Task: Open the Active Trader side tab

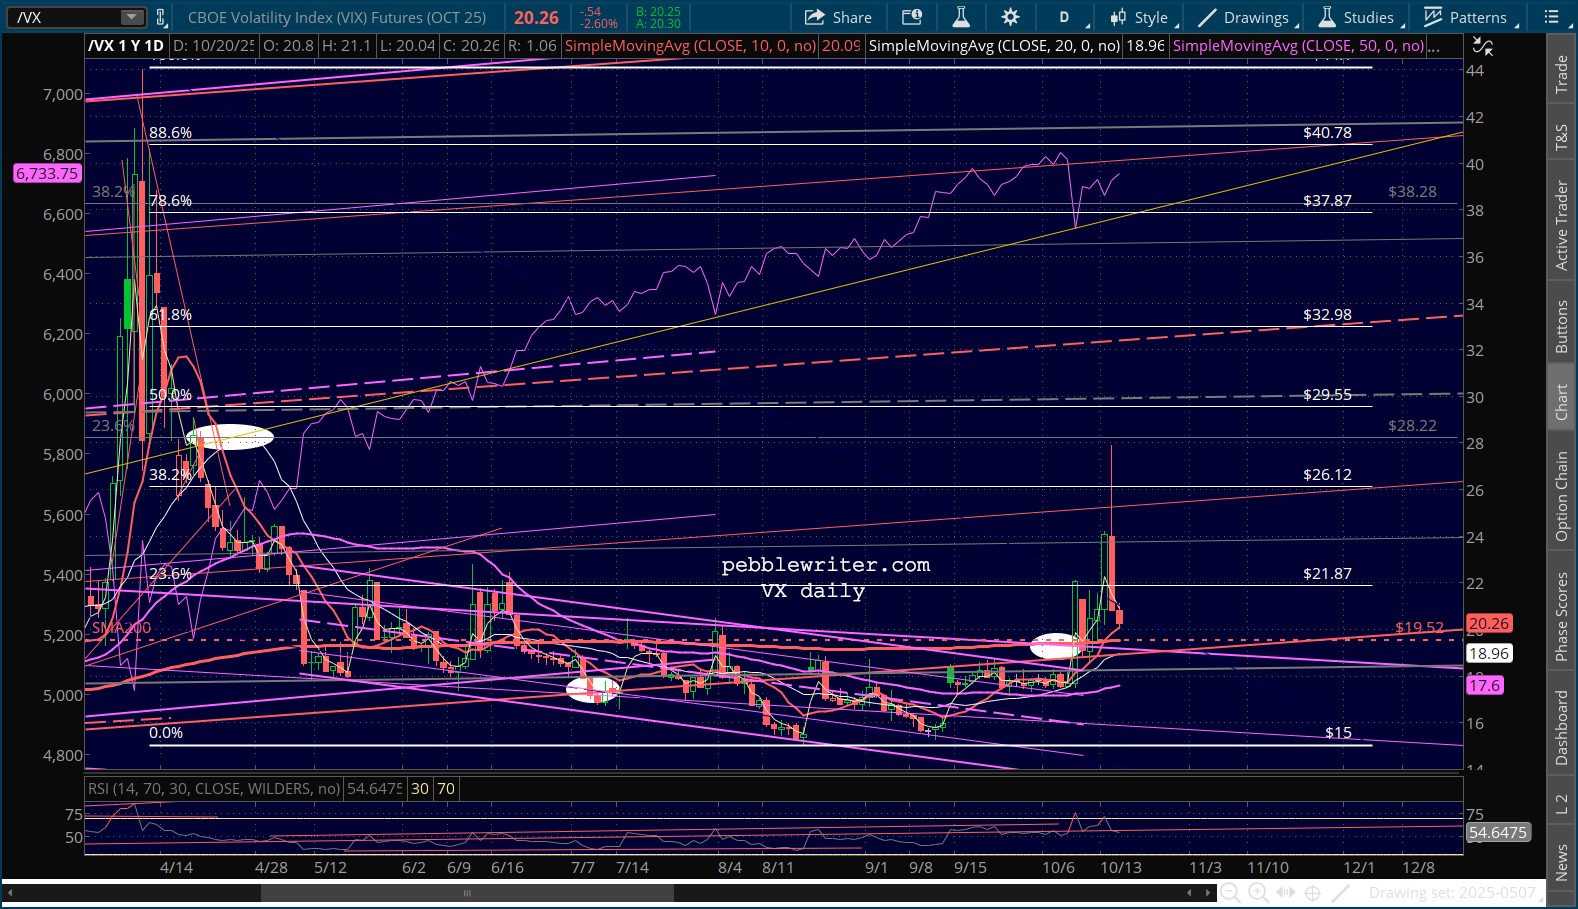Action: pos(1561,225)
